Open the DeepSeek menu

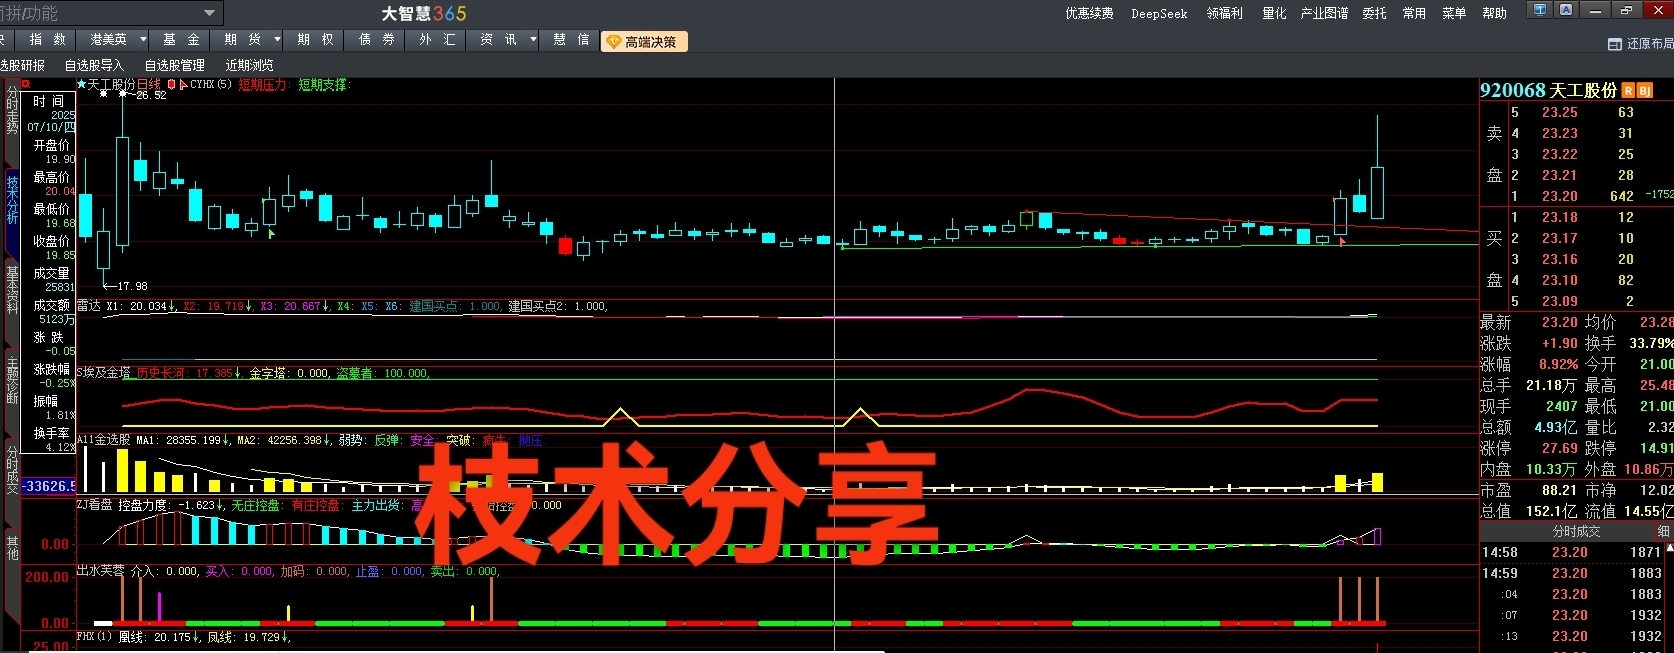coord(1159,13)
